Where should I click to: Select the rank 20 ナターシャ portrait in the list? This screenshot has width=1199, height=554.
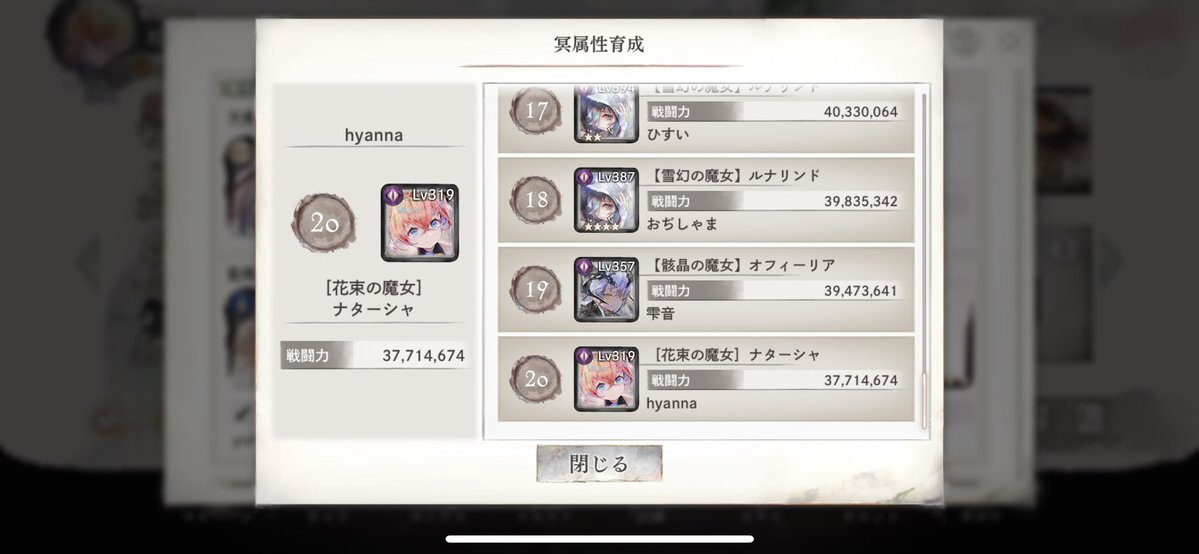pos(606,379)
